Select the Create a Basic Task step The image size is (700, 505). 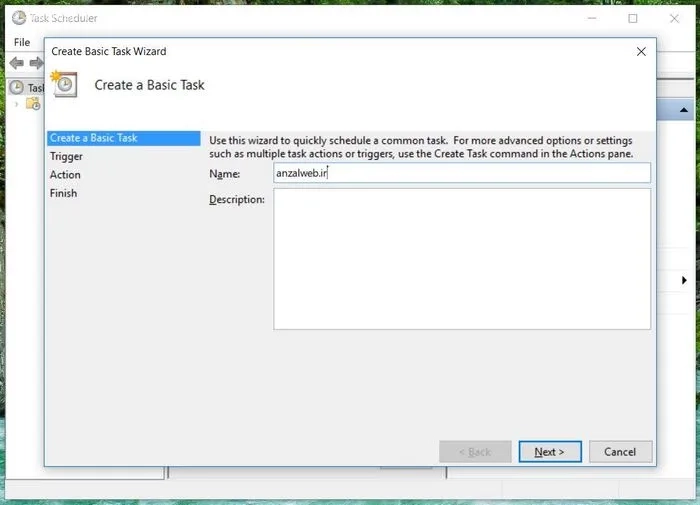(x=94, y=138)
